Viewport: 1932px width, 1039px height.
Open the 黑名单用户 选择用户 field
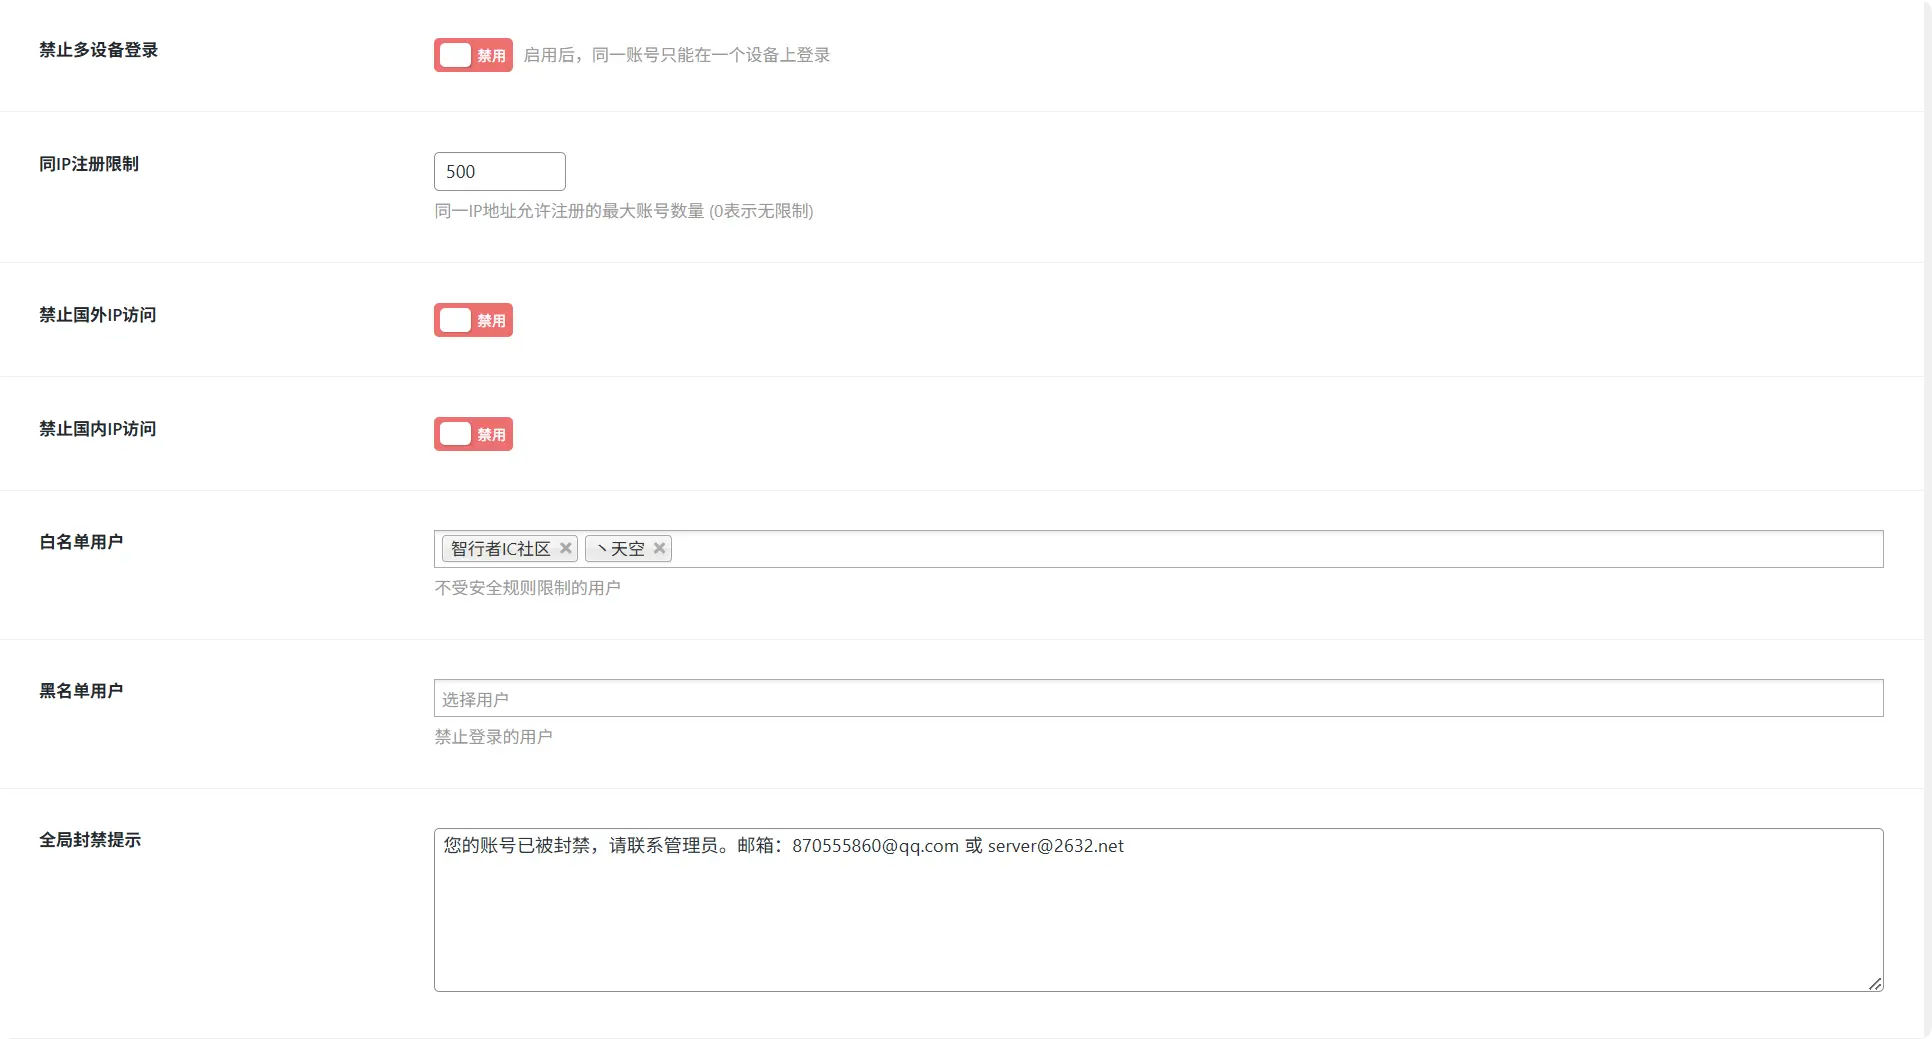[x=1159, y=698]
